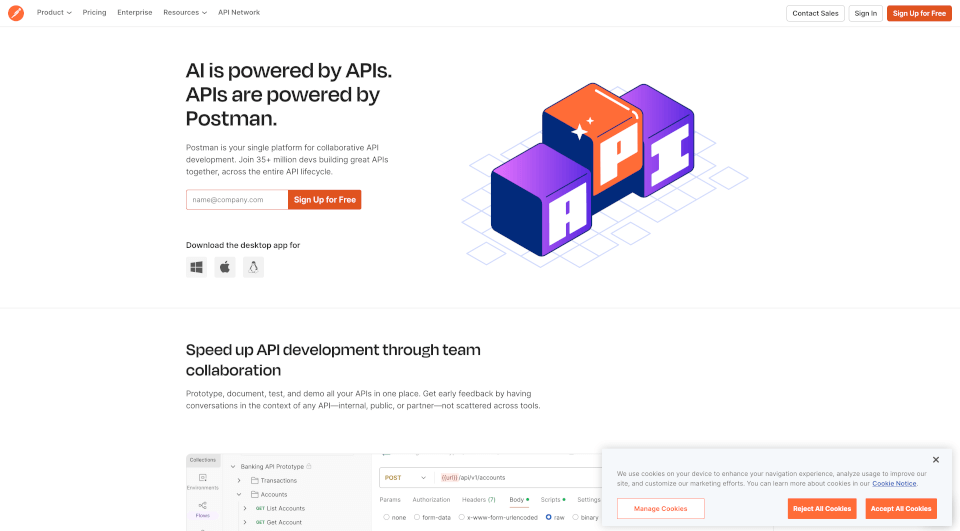Screen dimensions: 960x531
Task: Switch to the Body tab
Action: pyautogui.click(x=518, y=500)
